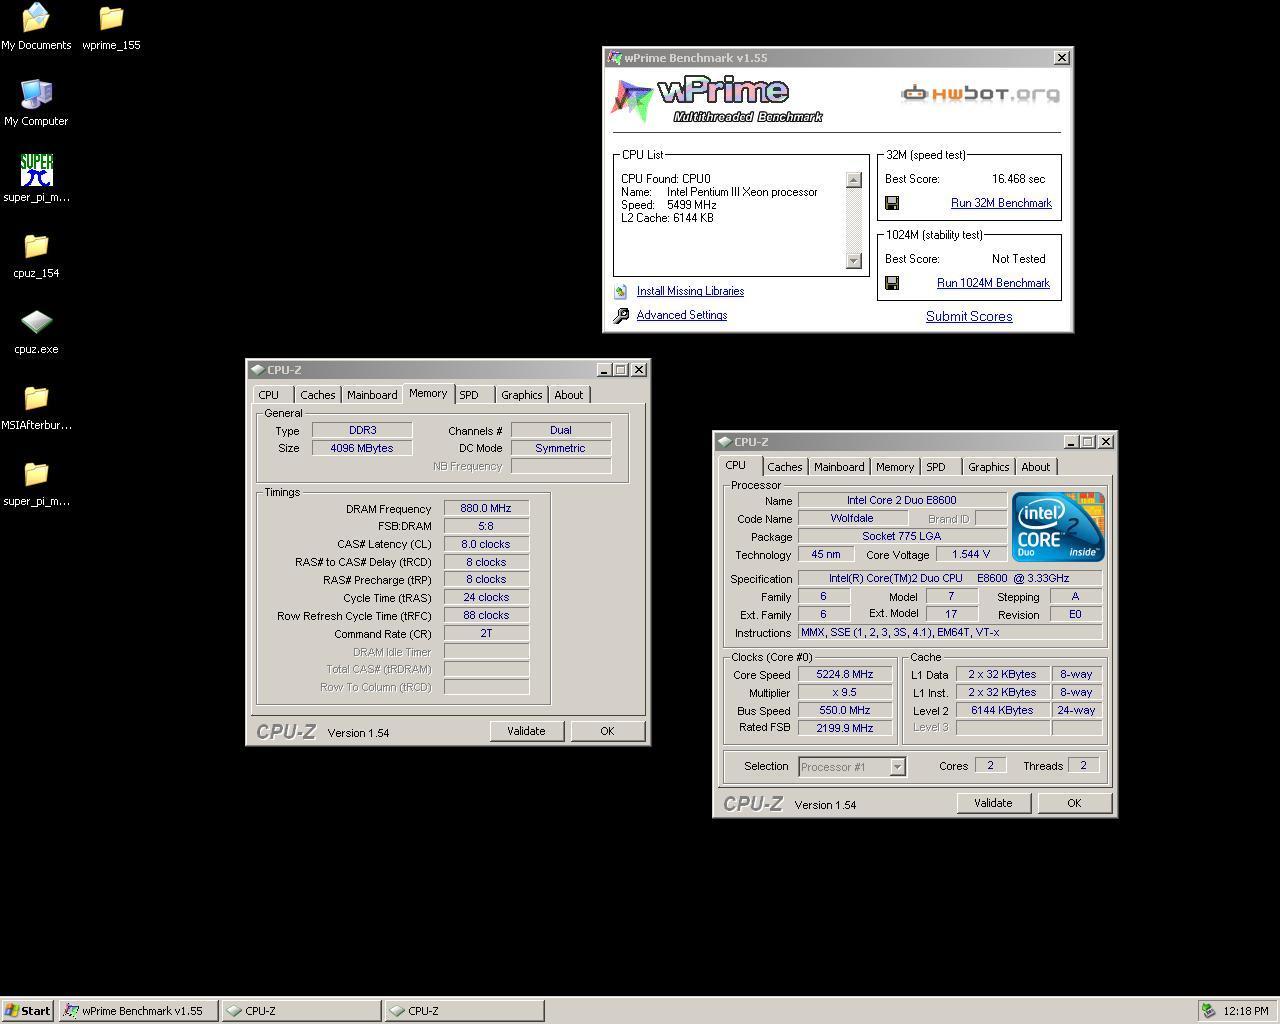Open the Graphics tab in the Memory CPU-Z window

[x=522, y=395]
